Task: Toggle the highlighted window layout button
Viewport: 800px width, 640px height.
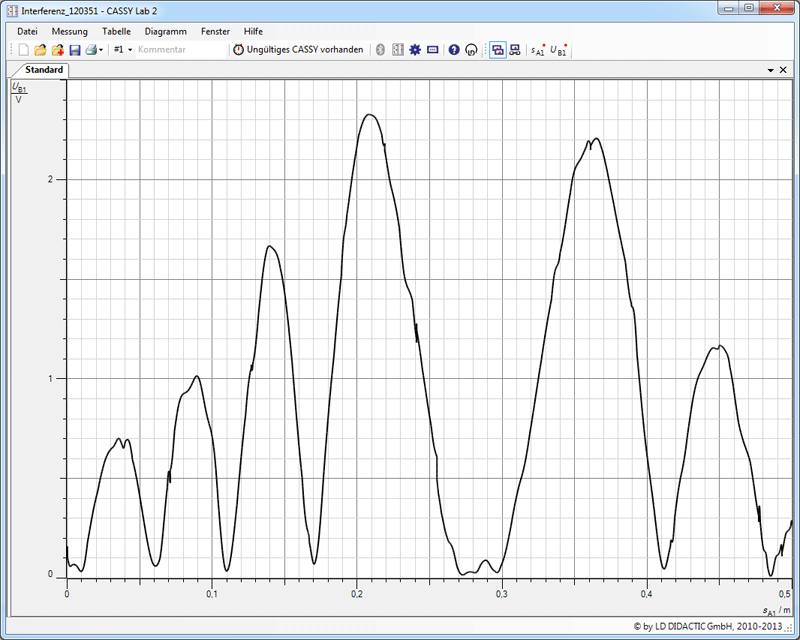Action: point(497,49)
